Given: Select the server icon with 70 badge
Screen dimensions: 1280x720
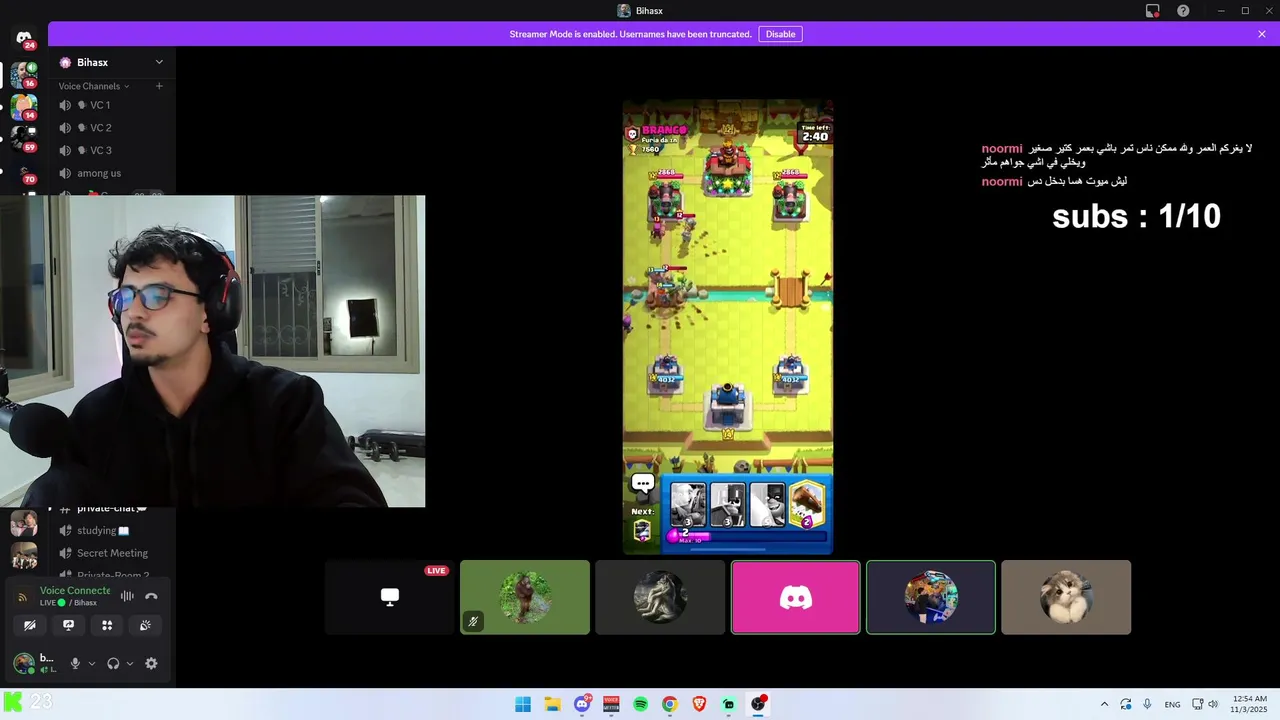Looking at the screenshot, I should [x=23, y=172].
